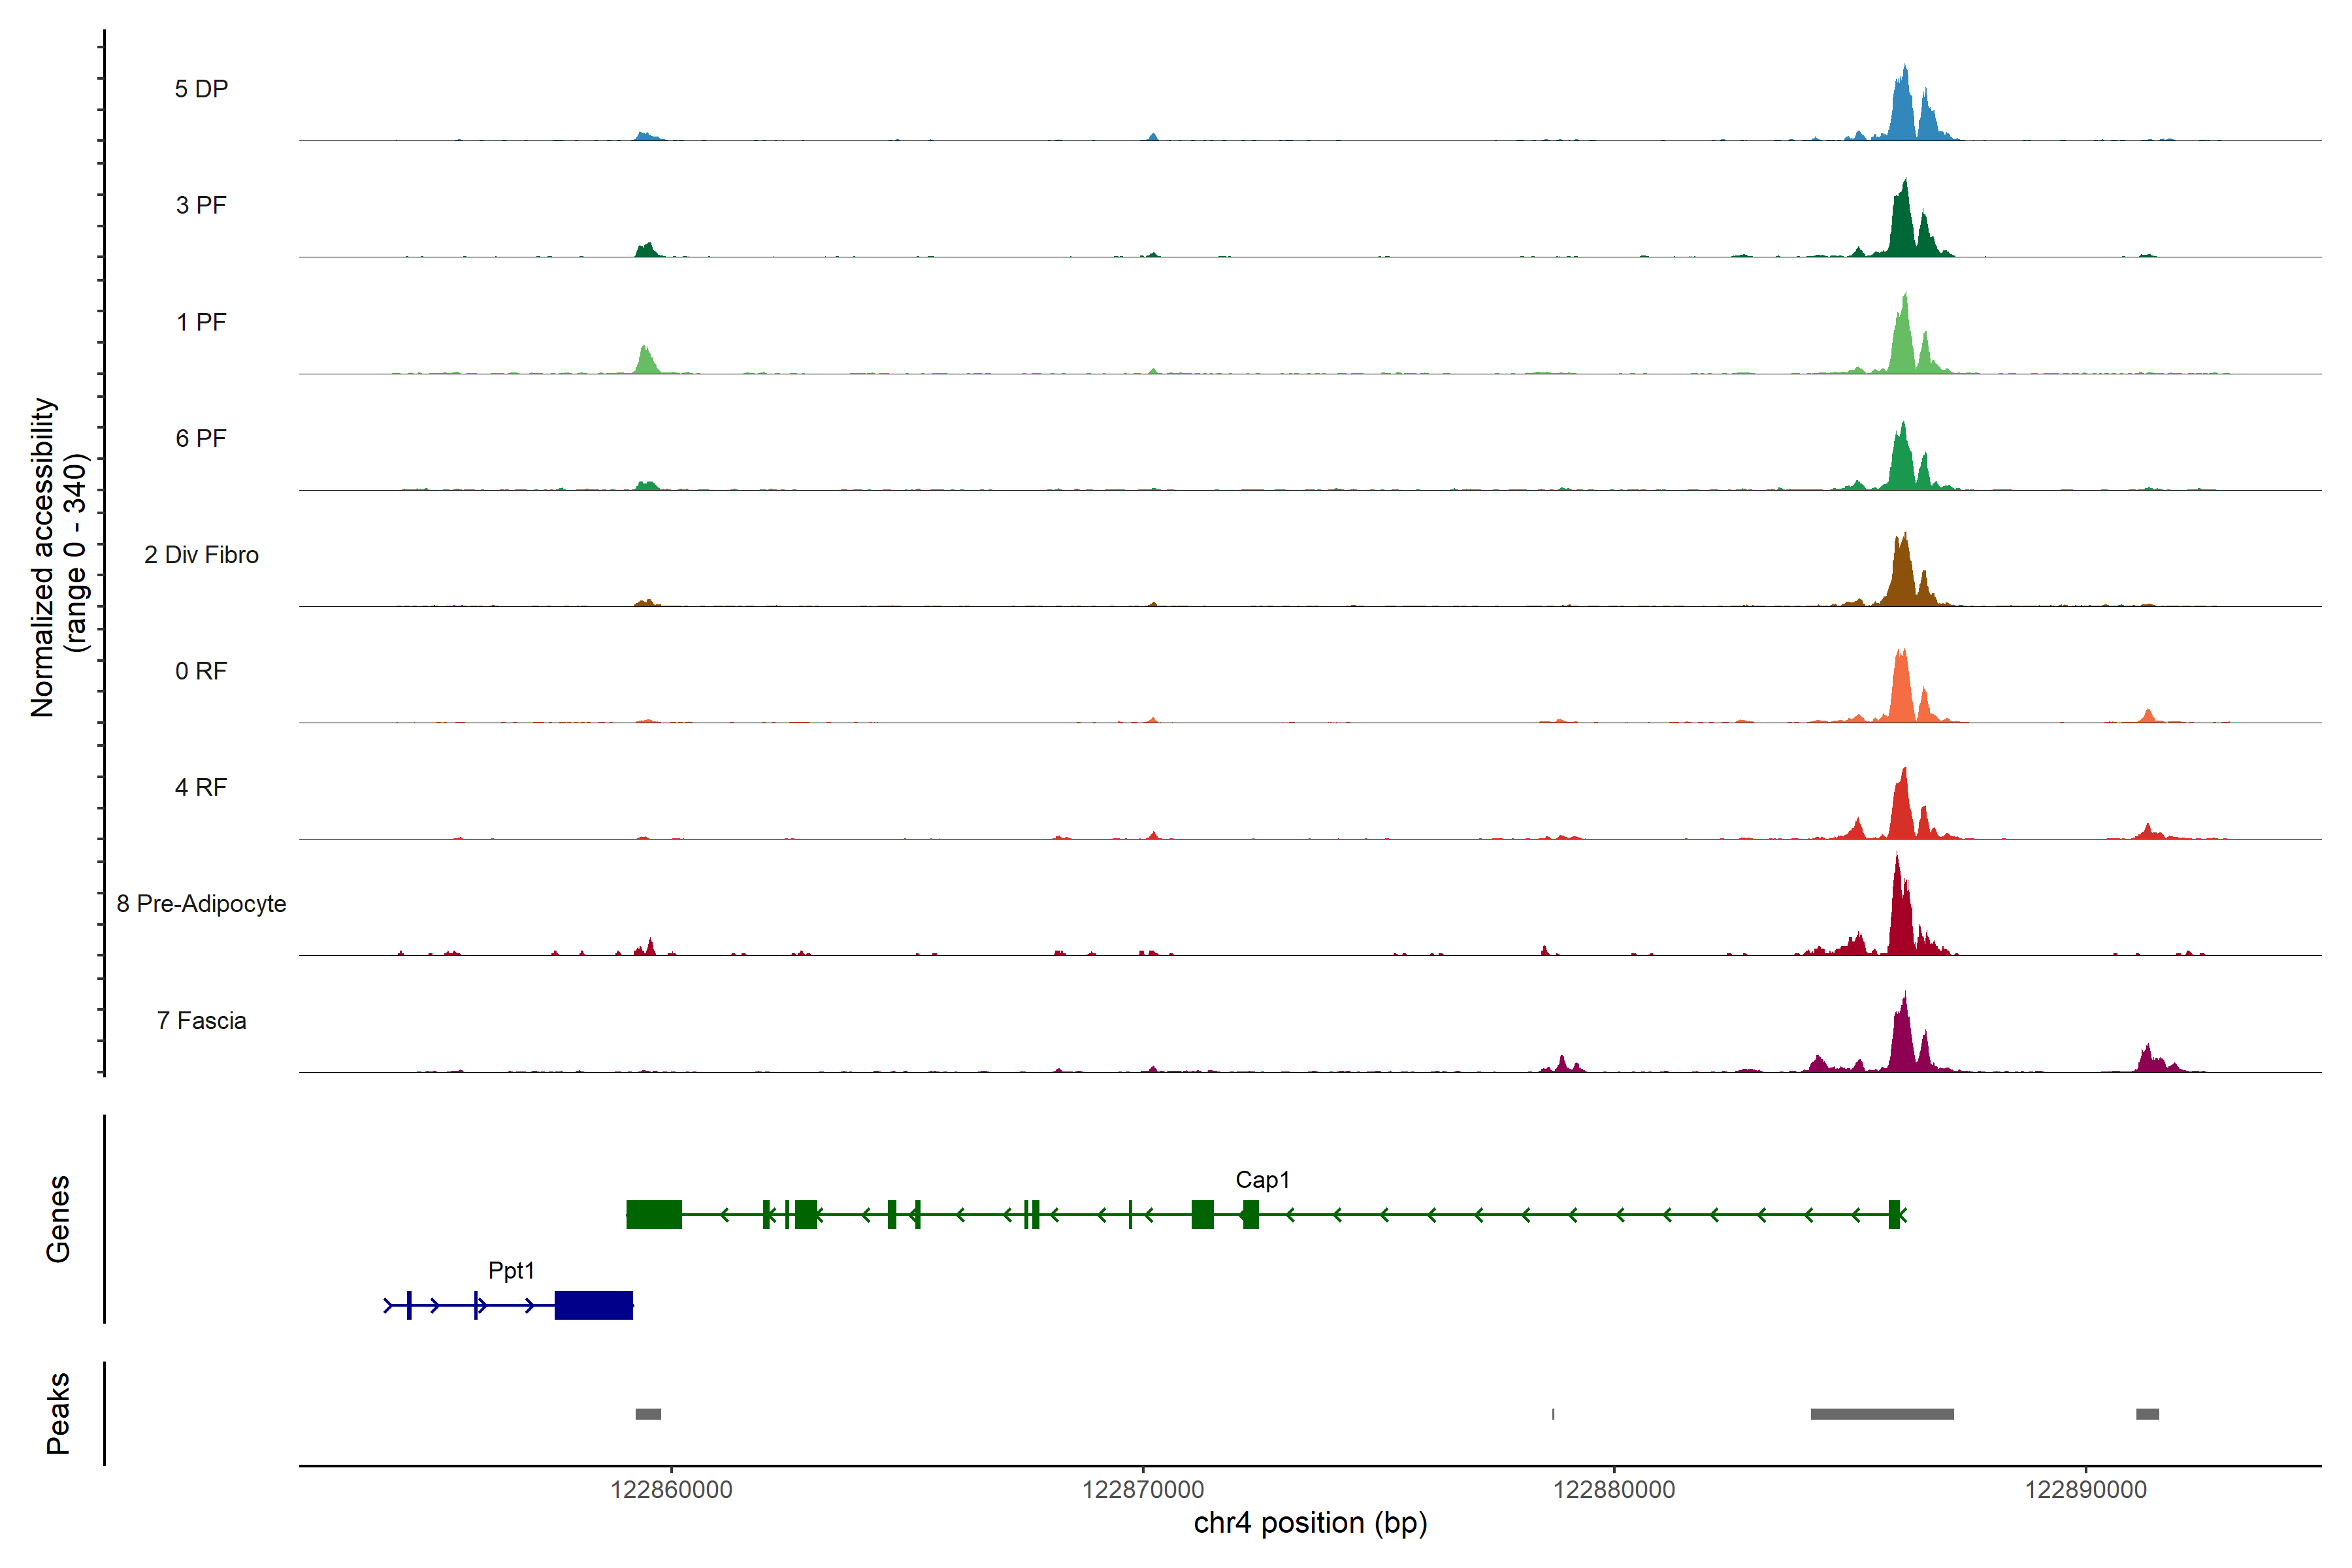Click the 3 PF track label
The image size is (2352, 1568).
201,205
